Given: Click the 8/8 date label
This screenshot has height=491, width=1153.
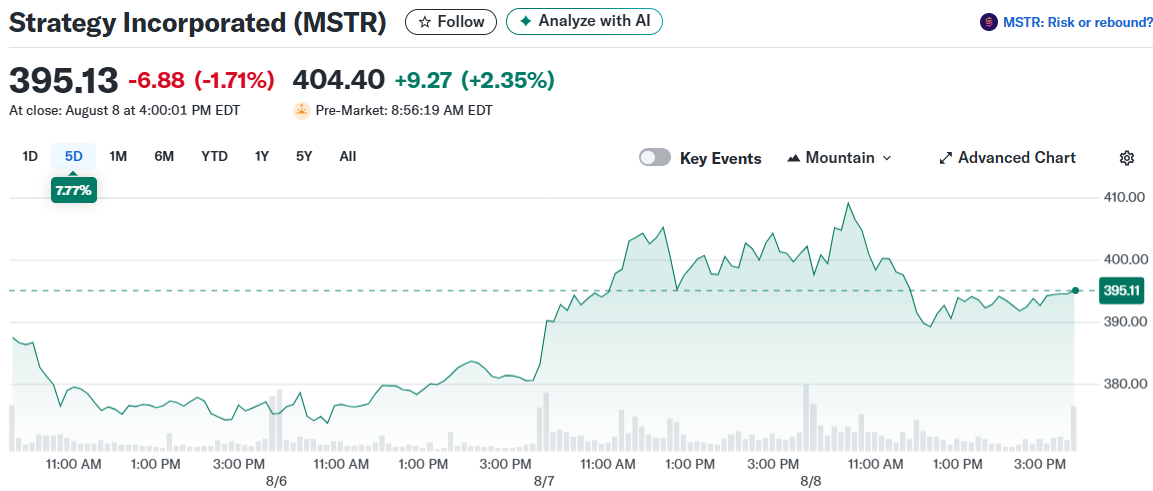Looking at the screenshot, I should click(810, 481).
